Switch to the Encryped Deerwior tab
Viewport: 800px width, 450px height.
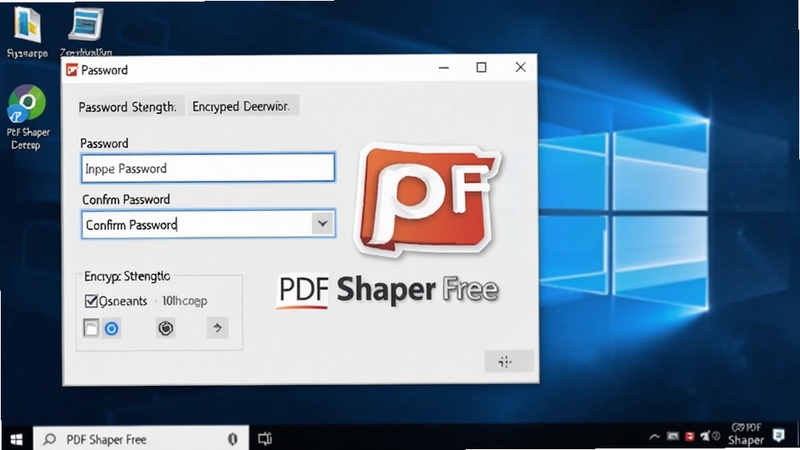pyautogui.click(x=241, y=106)
